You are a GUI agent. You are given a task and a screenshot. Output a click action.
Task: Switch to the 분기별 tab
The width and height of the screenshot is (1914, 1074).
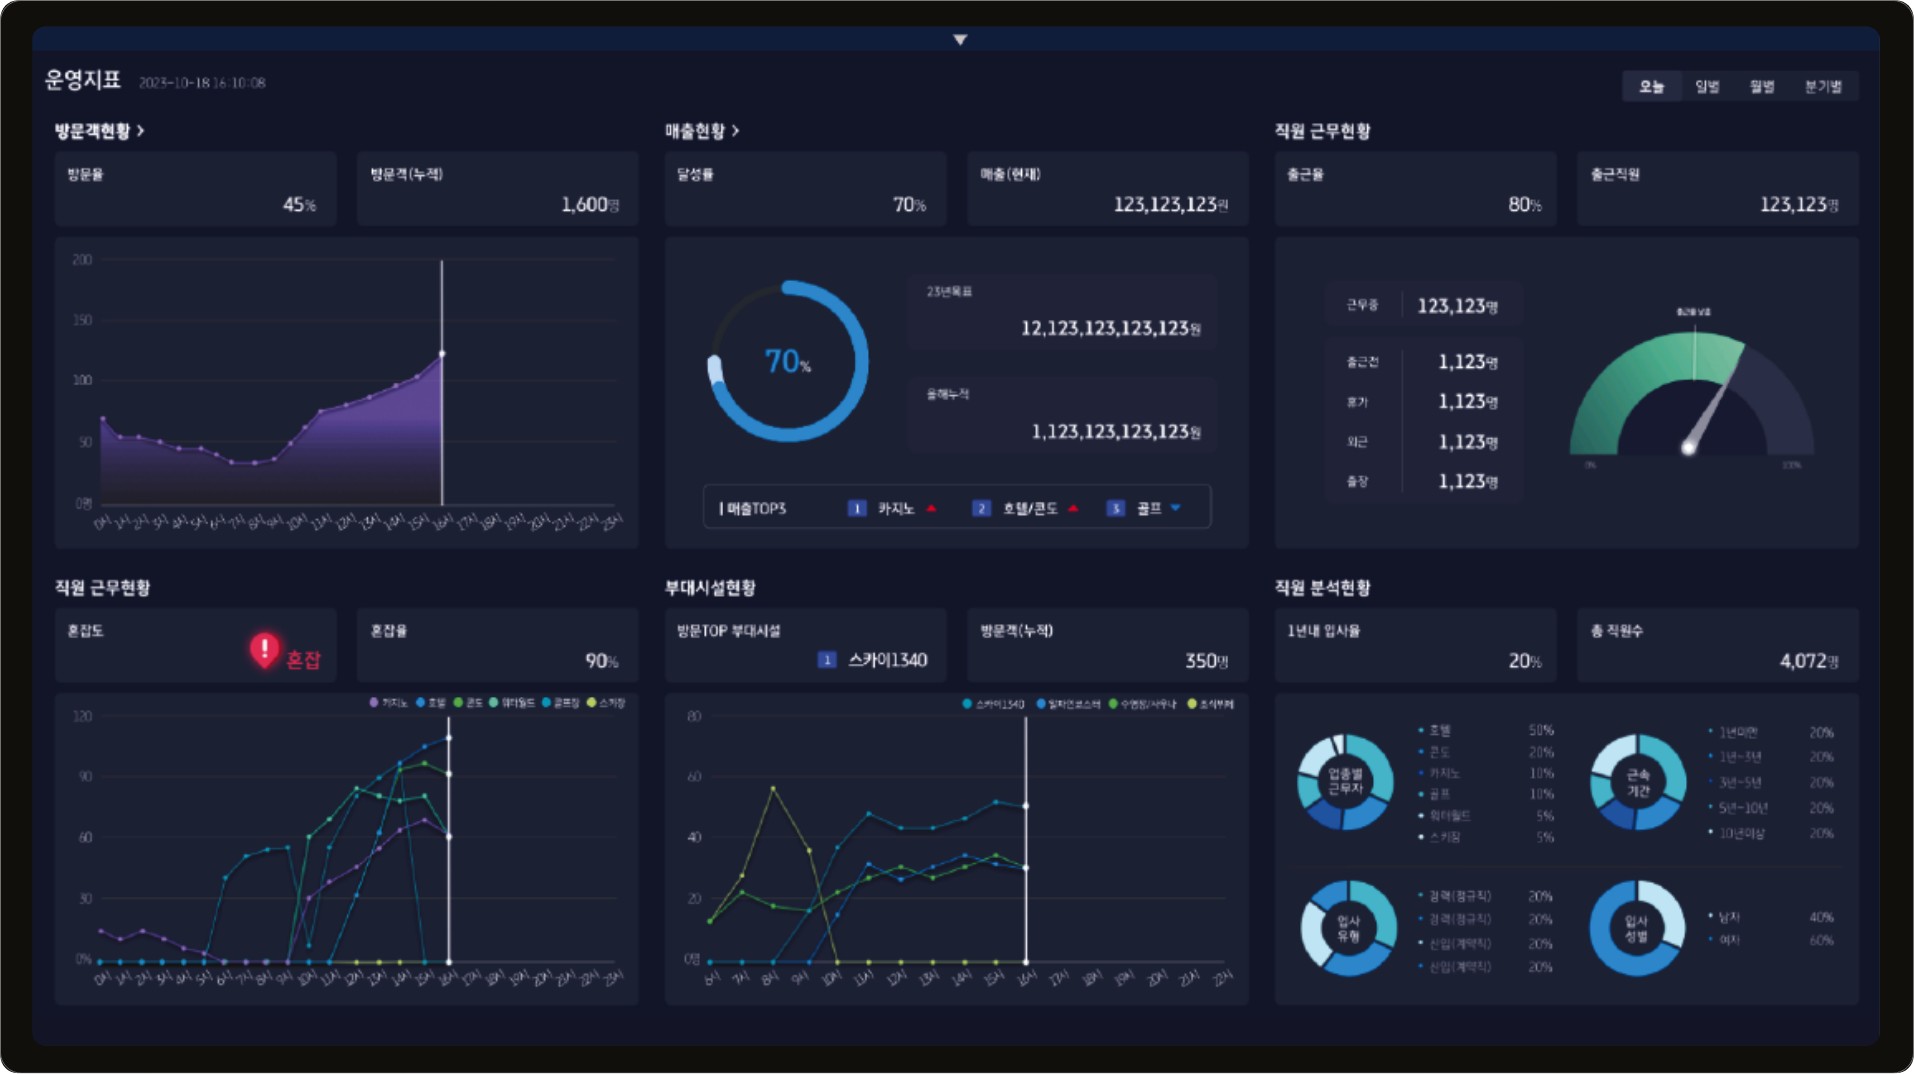point(1822,87)
